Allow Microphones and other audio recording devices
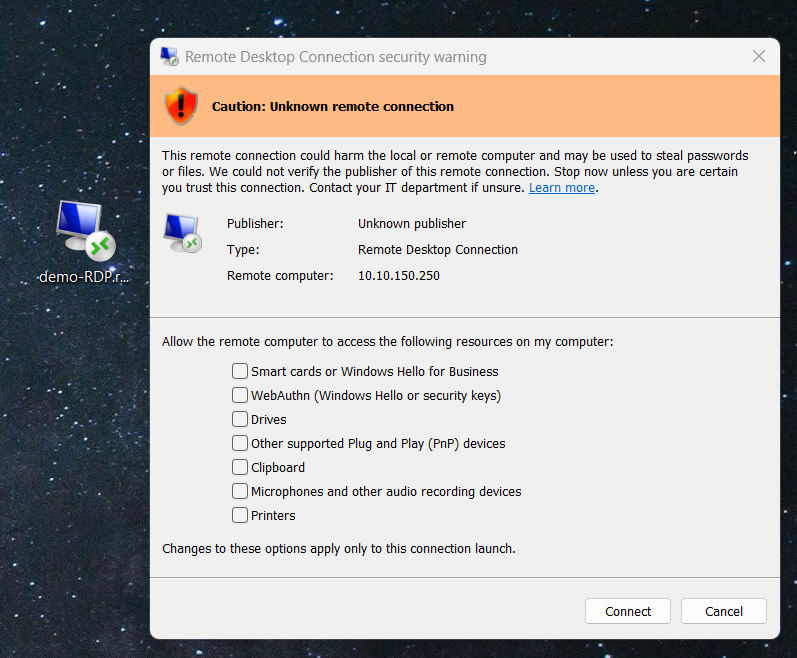The image size is (797, 658). point(240,491)
